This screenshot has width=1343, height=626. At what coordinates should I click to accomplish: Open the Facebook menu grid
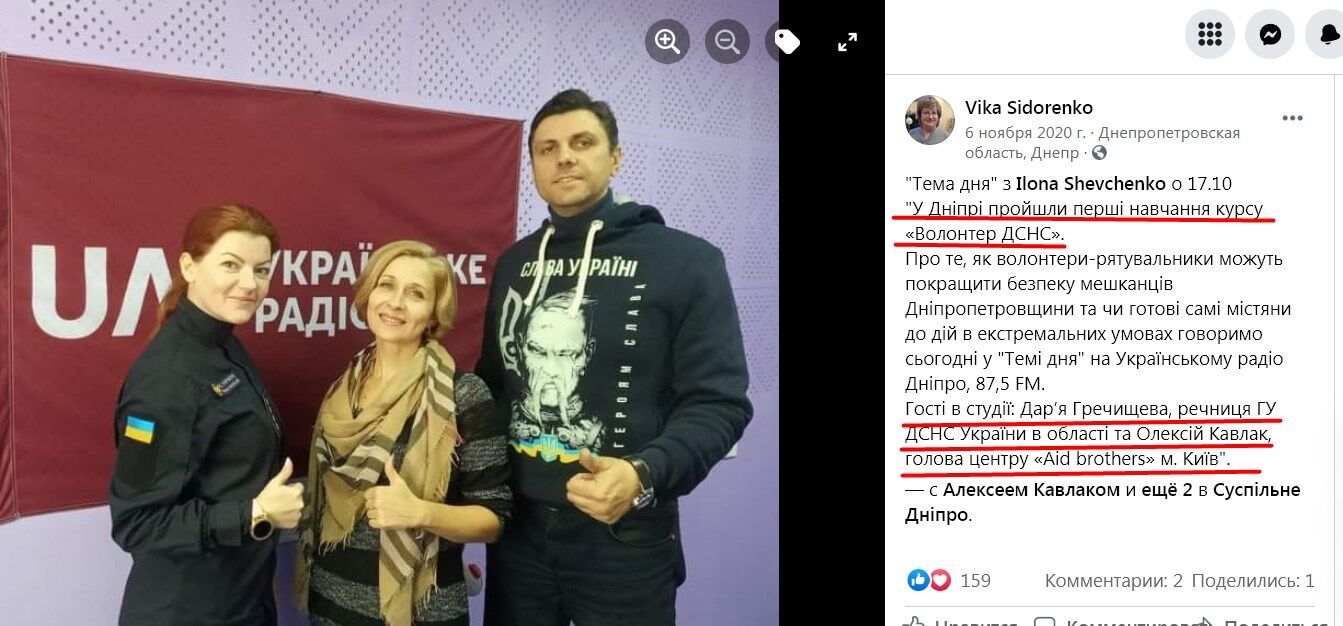pyautogui.click(x=1210, y=34)
